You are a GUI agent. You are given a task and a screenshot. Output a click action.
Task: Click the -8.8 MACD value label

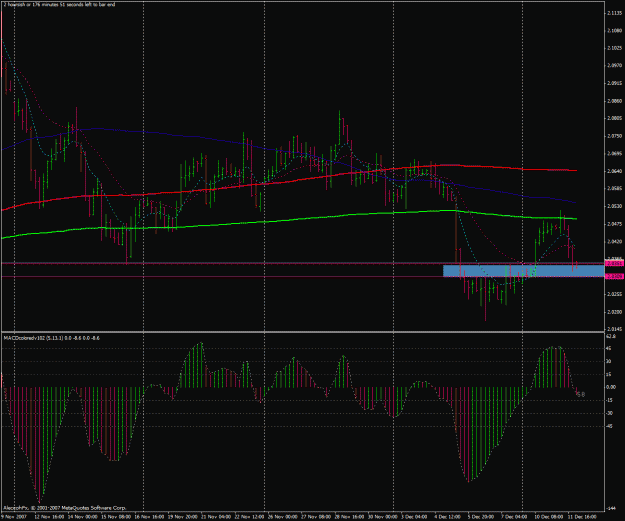point(581,395)
